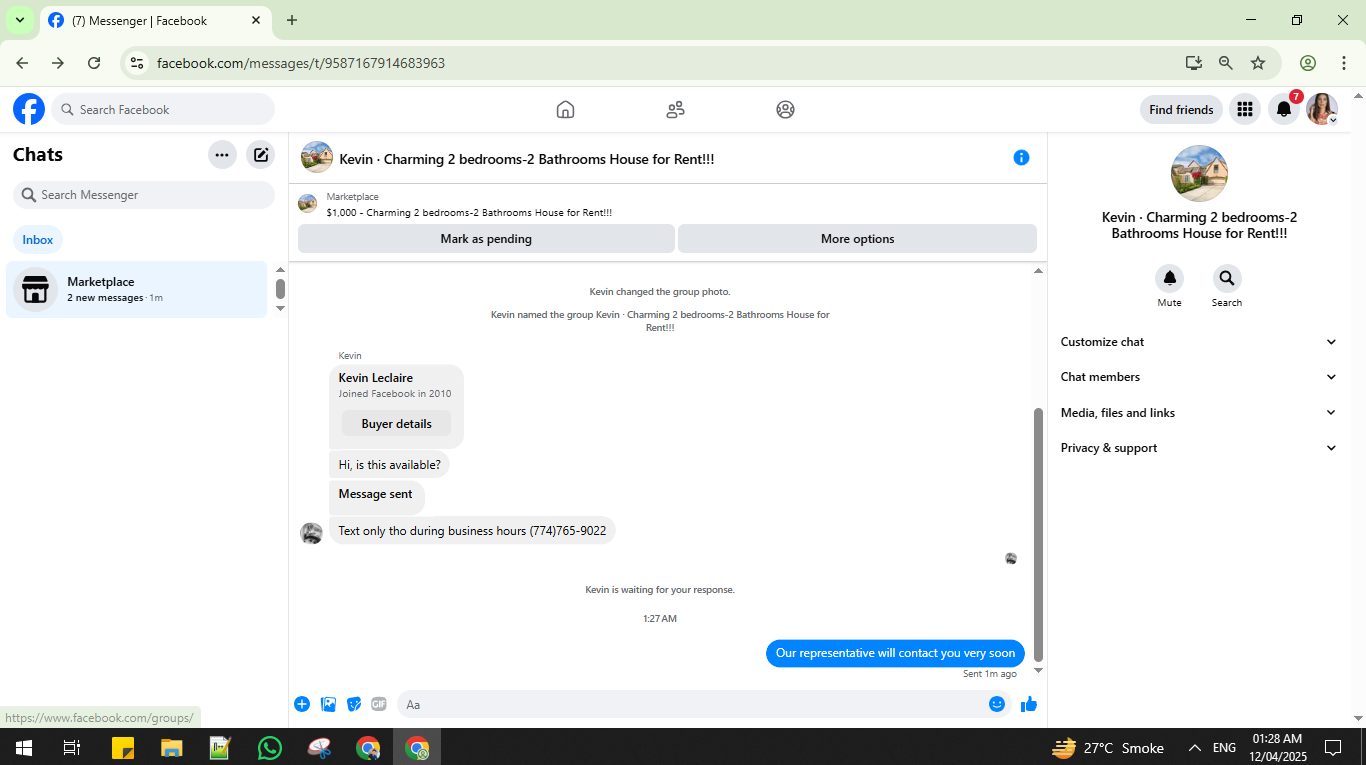
Task: Open the weather widget showing 27°C Smoke
Action: (1108, 747)
